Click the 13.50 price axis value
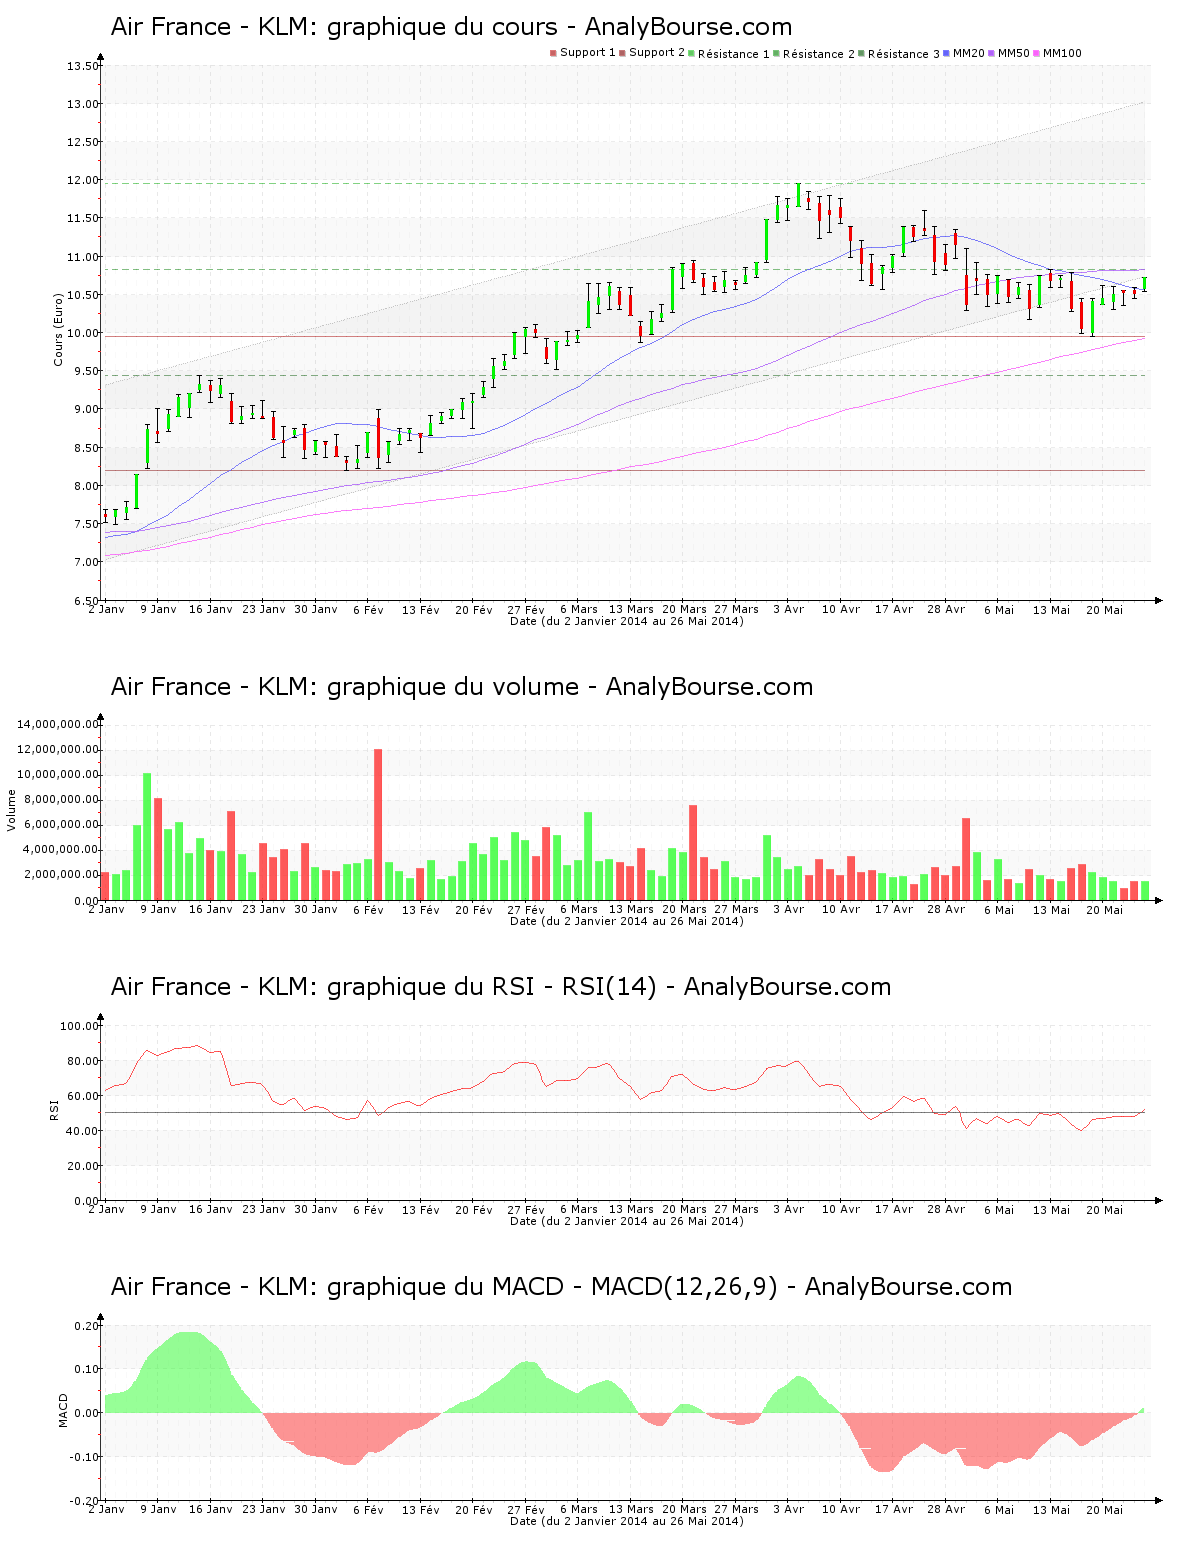Image resolution: width=1200 pixels, height=1550 pixels. tap(83, 66)
